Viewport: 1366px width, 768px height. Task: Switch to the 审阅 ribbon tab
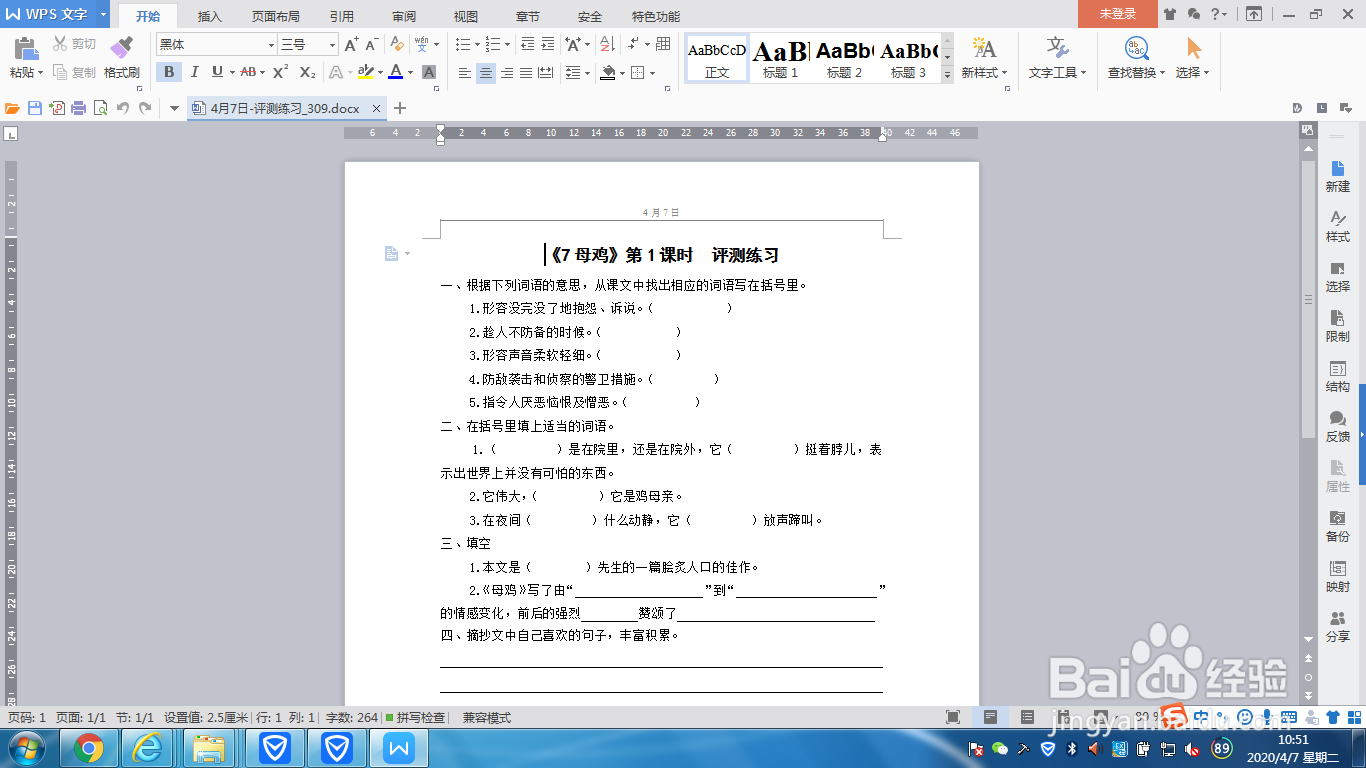(404, 15)
